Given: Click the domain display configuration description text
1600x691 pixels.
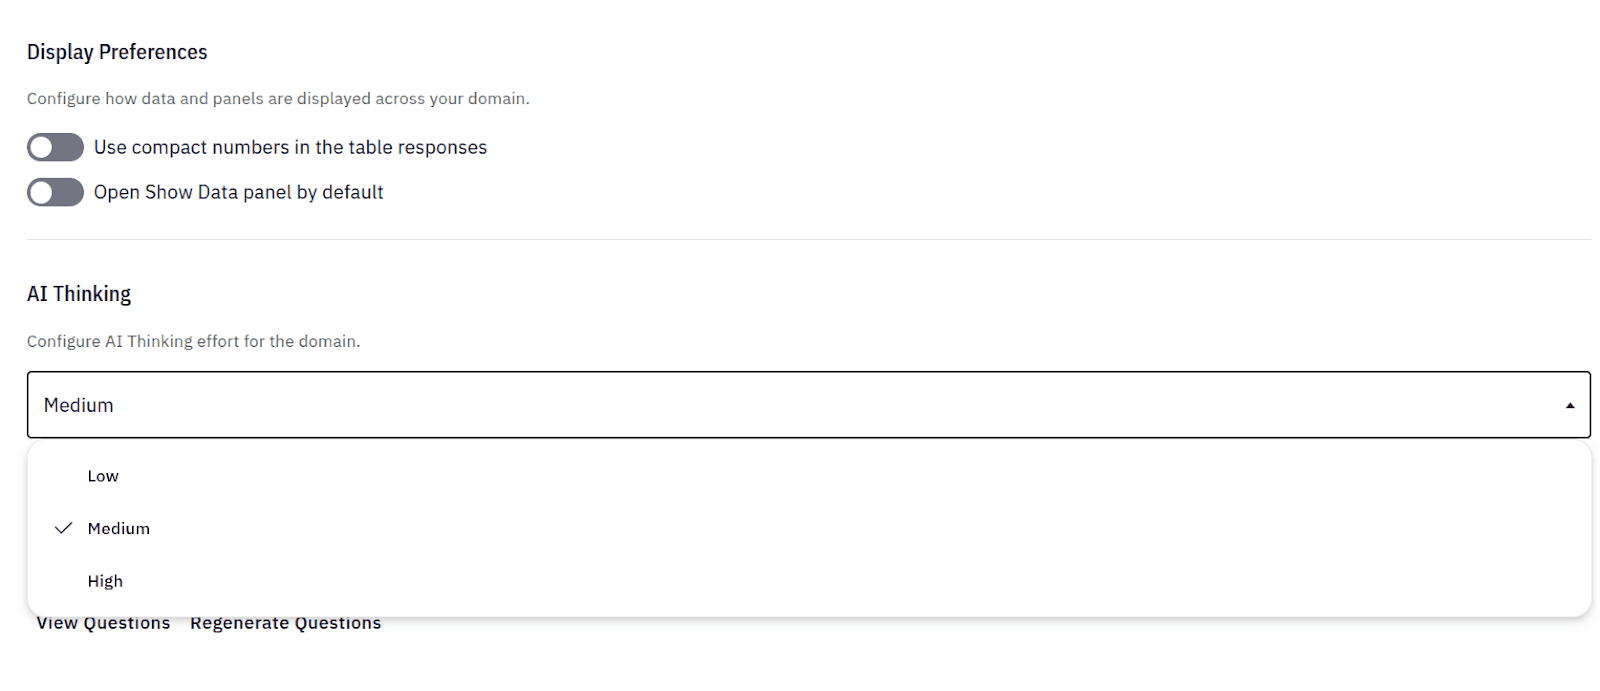Looking at the screenshot, I should click(x=278, y=98).
